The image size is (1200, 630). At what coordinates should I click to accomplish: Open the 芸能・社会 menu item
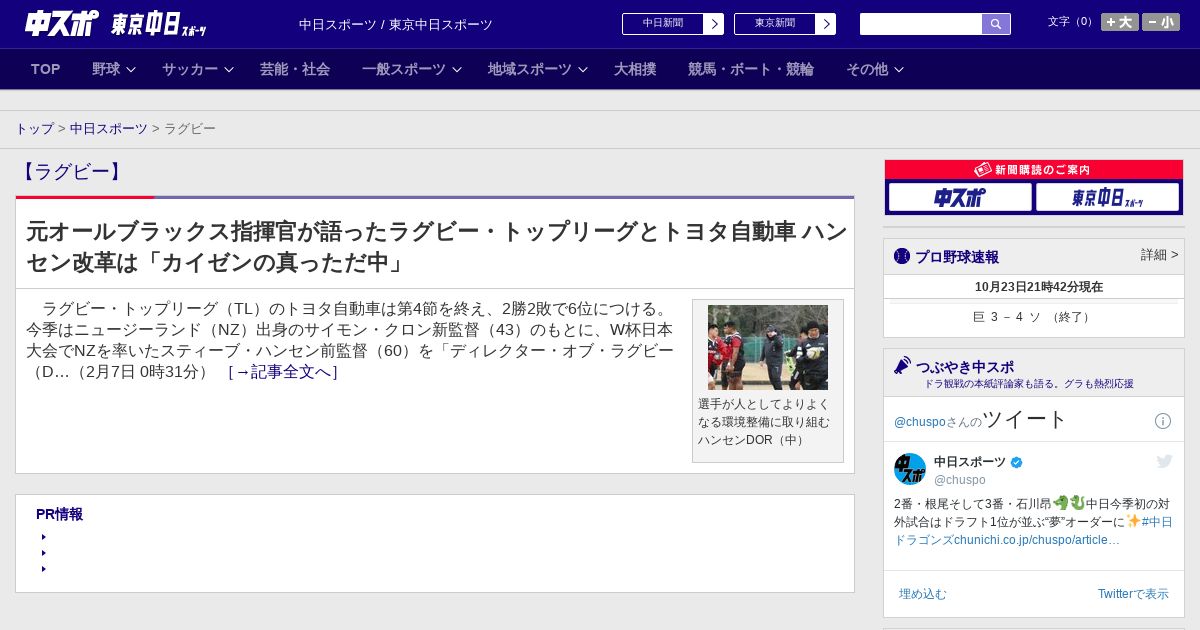[x=295, y=69]
